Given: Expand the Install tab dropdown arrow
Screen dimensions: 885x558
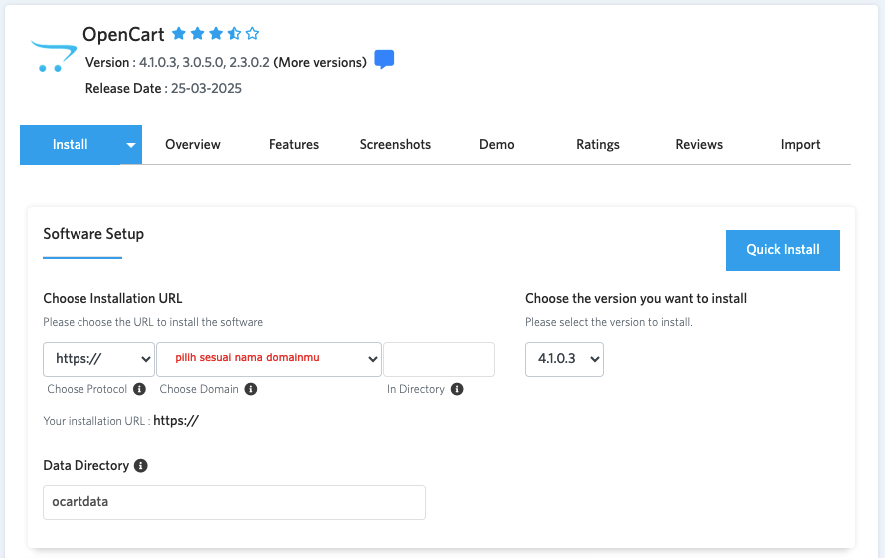Looking at the screenshot, I should coord(130,145).
